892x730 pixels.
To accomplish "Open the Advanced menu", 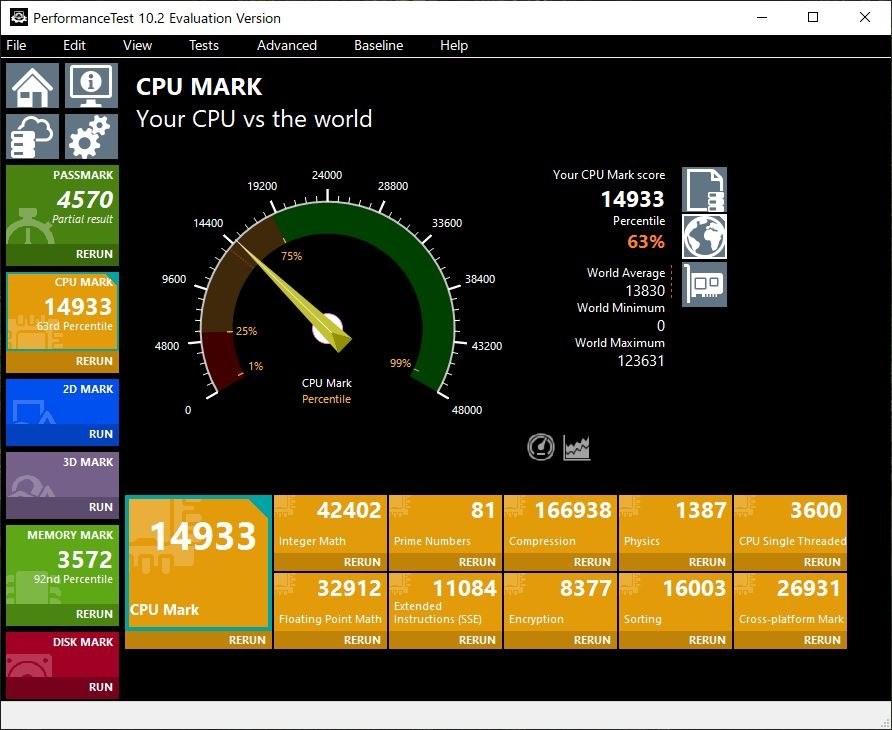I will 287,46.
